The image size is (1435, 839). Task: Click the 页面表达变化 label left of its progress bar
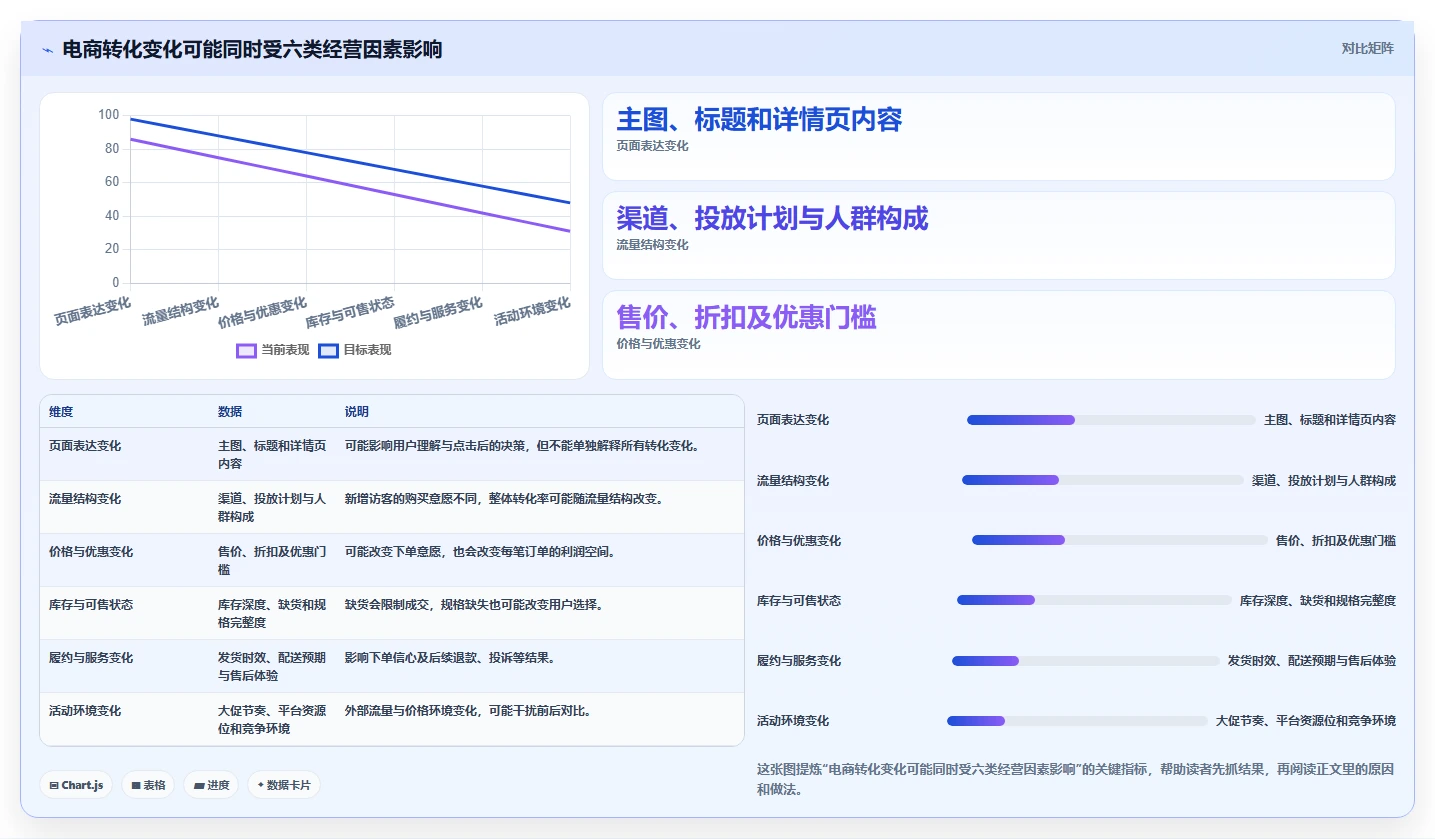[793, 420]
